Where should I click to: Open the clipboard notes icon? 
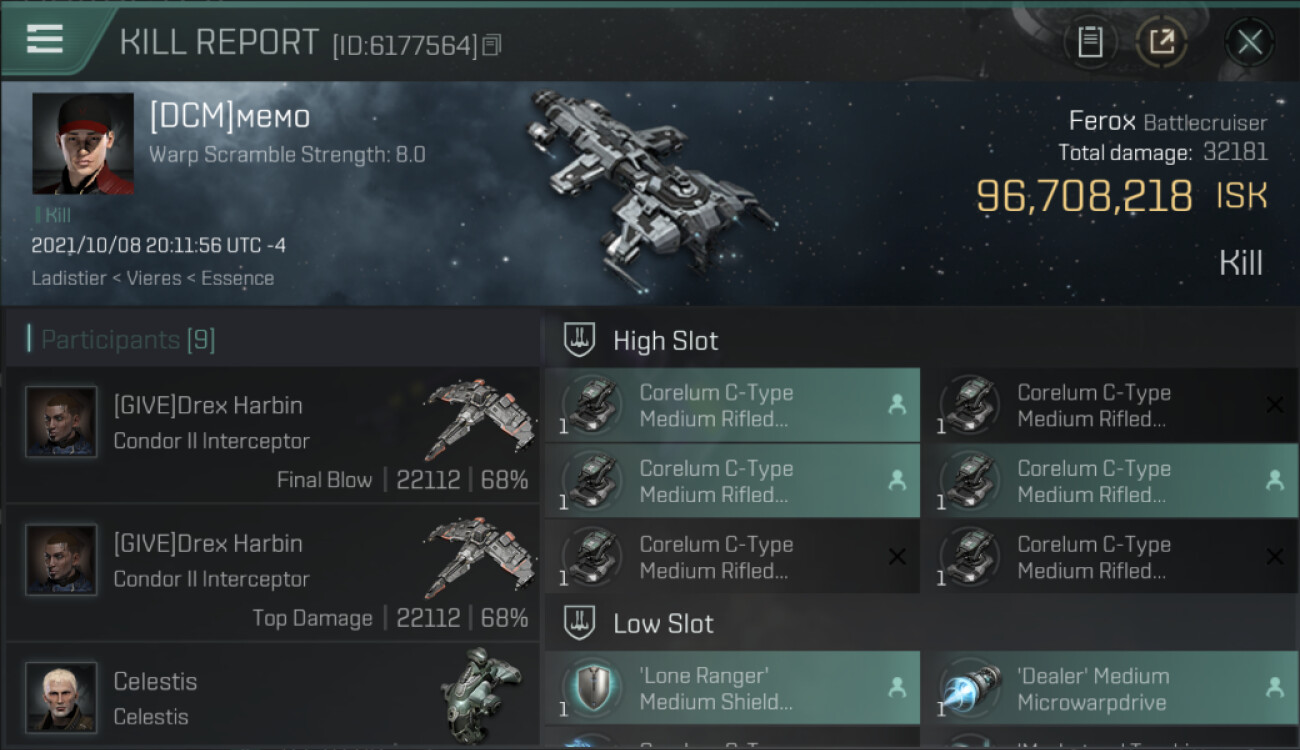(1090, 42)
